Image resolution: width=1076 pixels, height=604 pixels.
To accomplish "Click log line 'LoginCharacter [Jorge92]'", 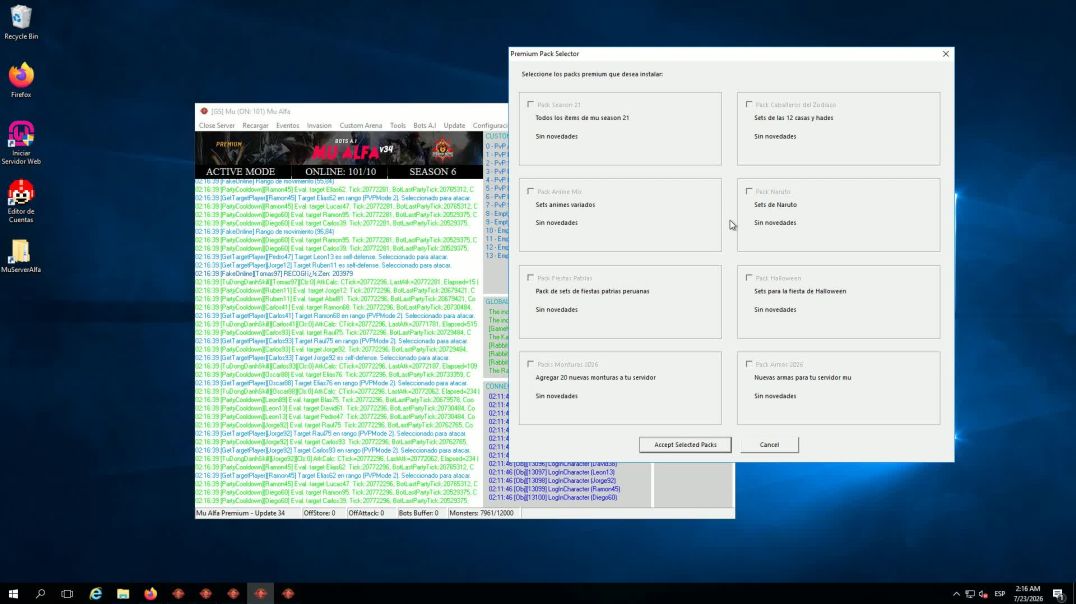I will pos(552,481).
